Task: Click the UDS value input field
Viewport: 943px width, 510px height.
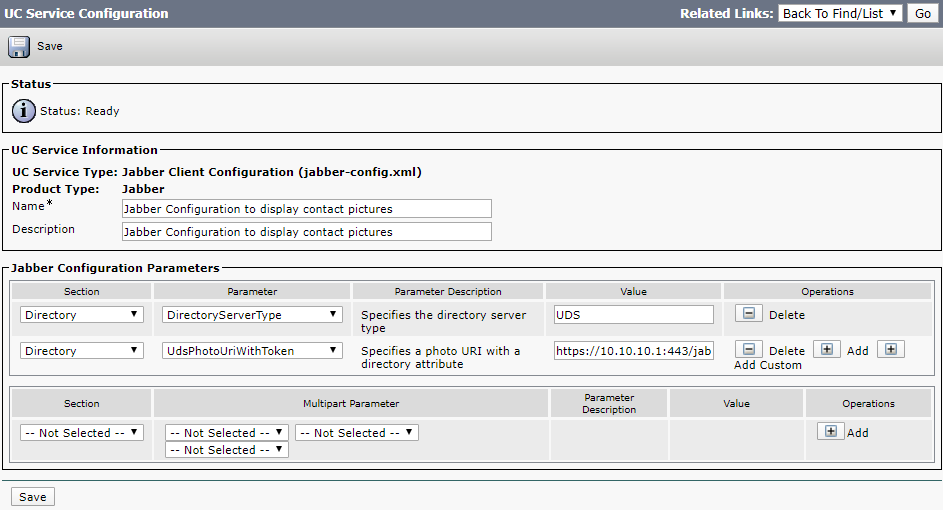Action: 633,315
